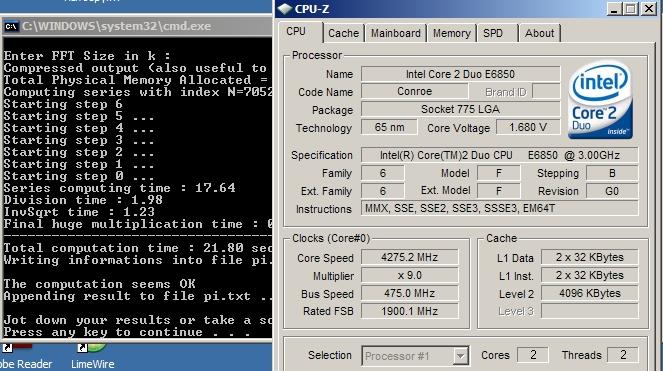Click the Core Voltage value 1.680 V
The width and height of the screenshot is (663, 371).
pos(528,127)
